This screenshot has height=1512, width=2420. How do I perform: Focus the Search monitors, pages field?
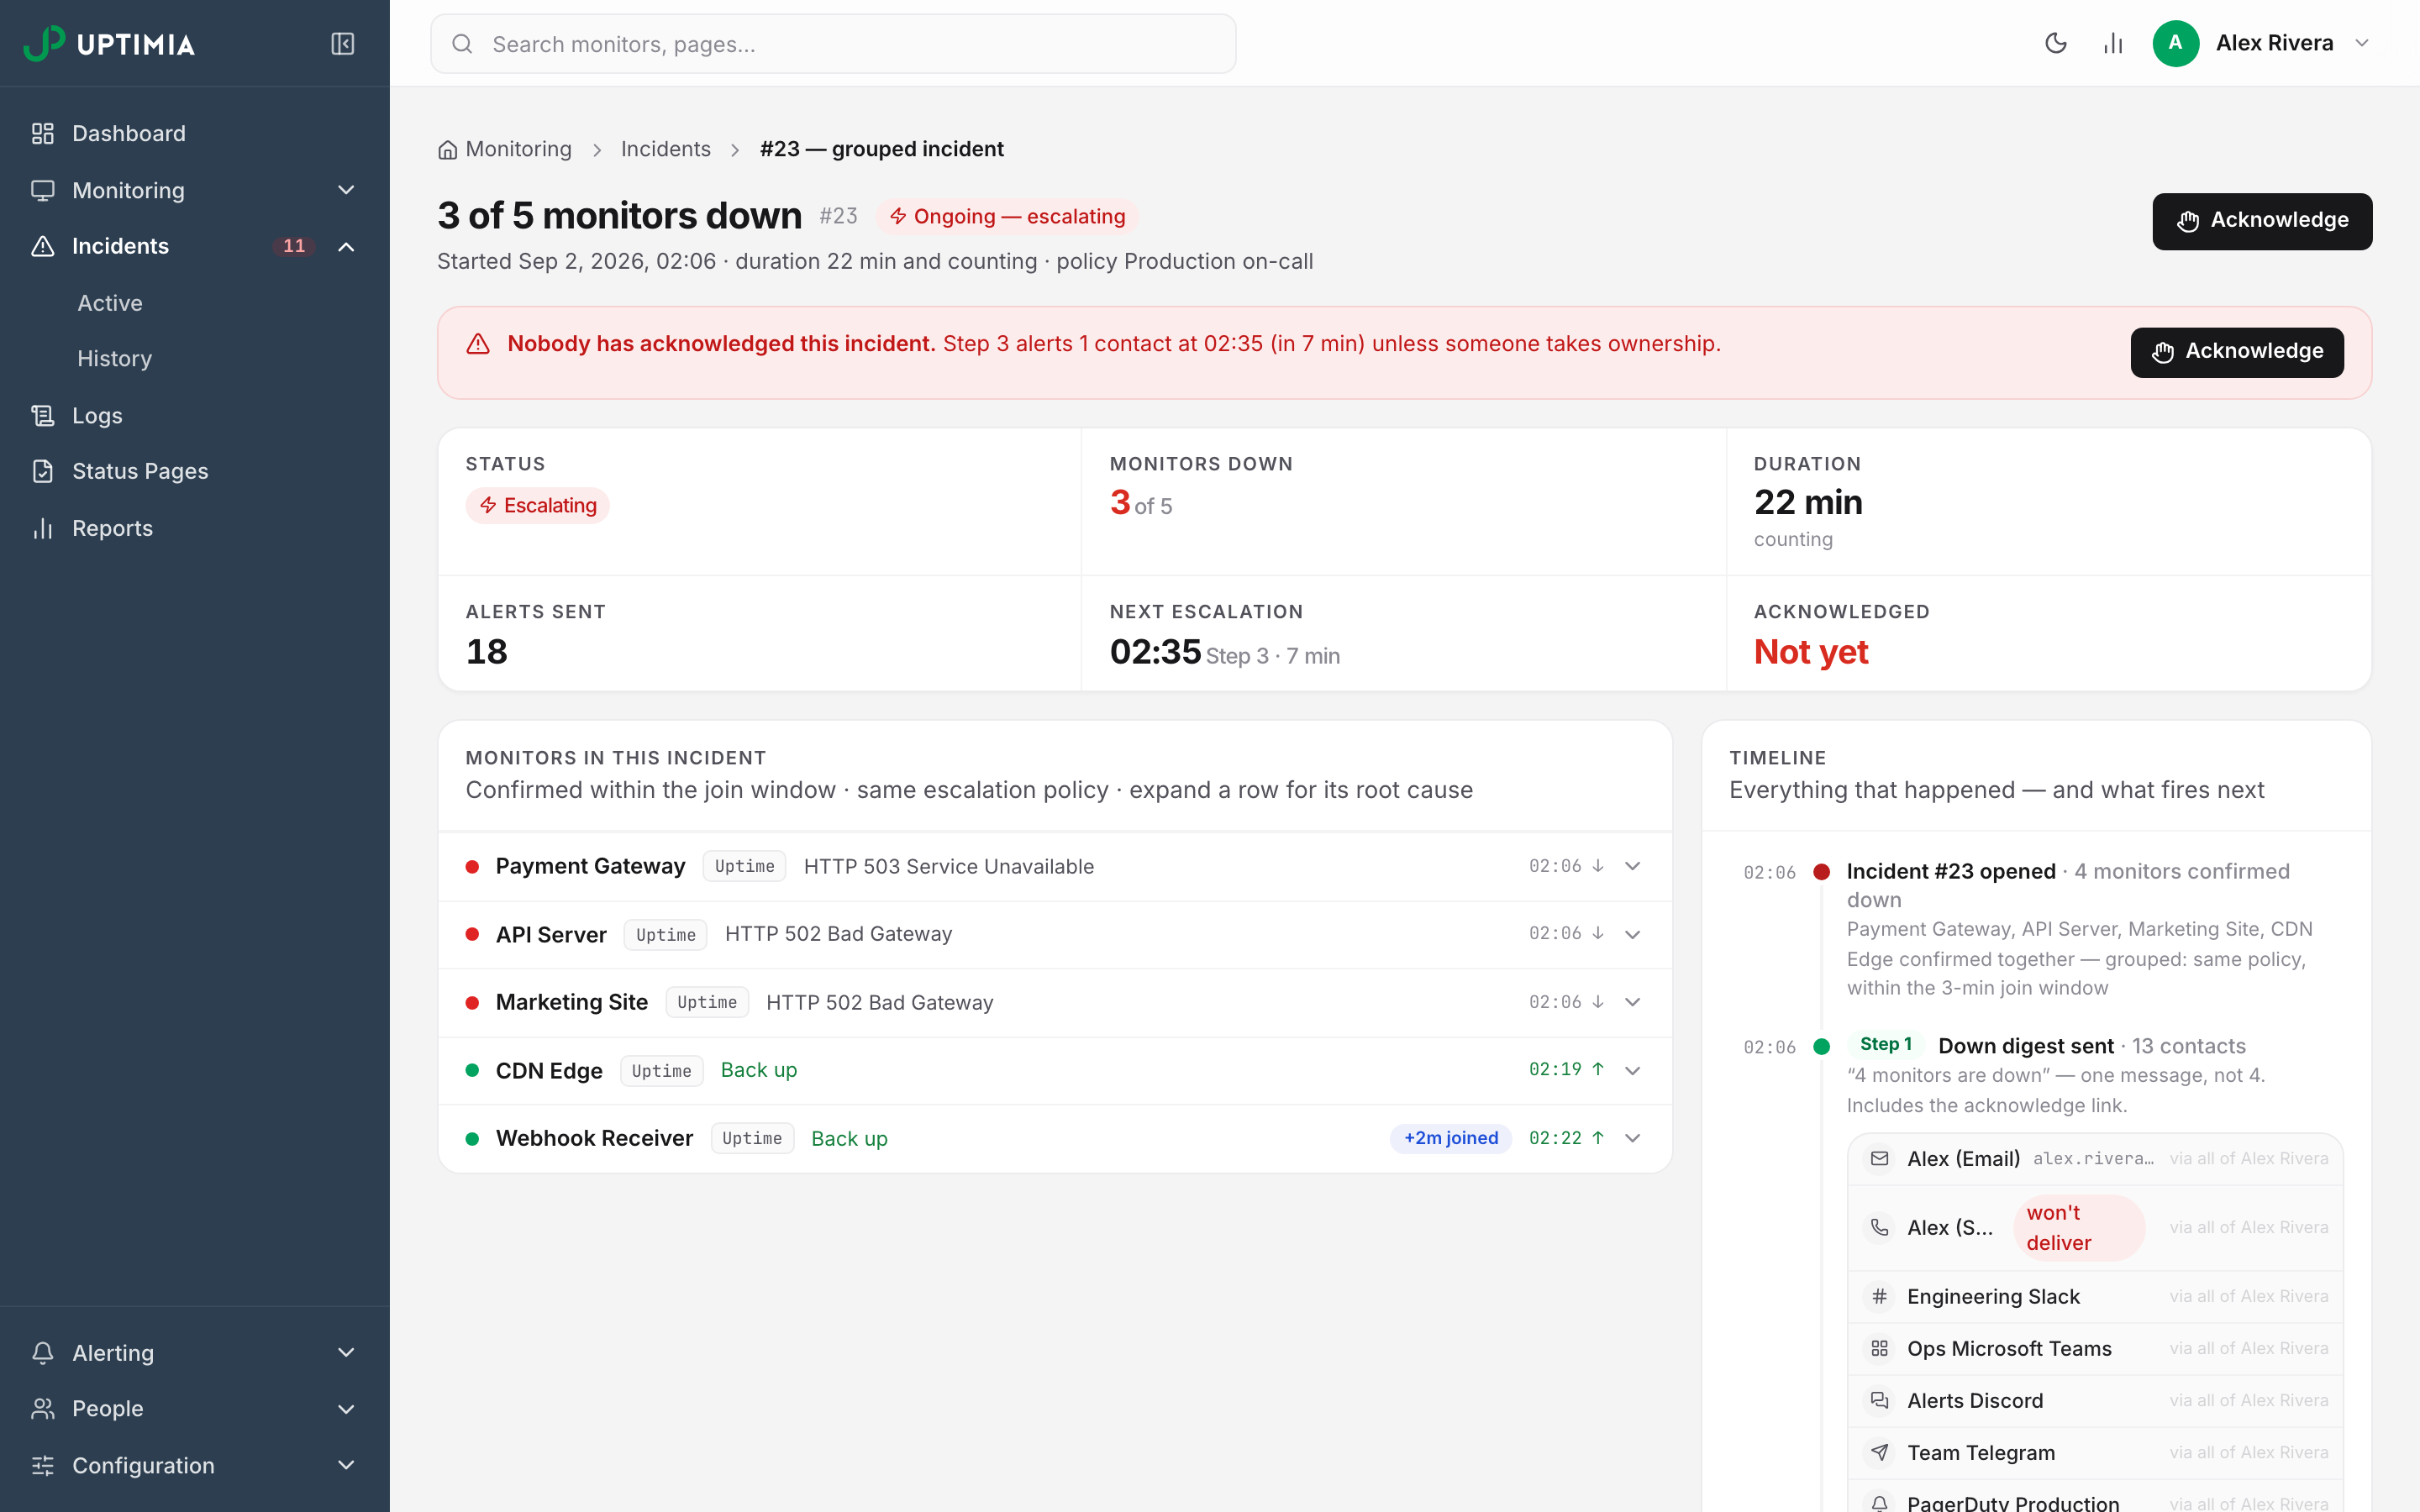coord(833,43)
